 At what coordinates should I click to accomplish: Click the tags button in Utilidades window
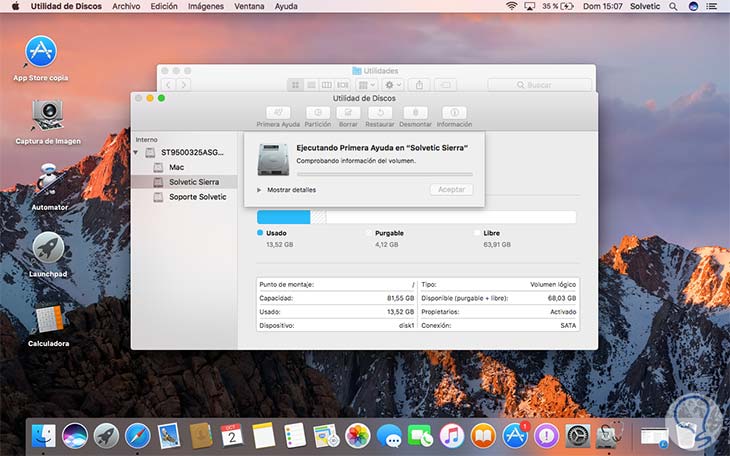445,85
